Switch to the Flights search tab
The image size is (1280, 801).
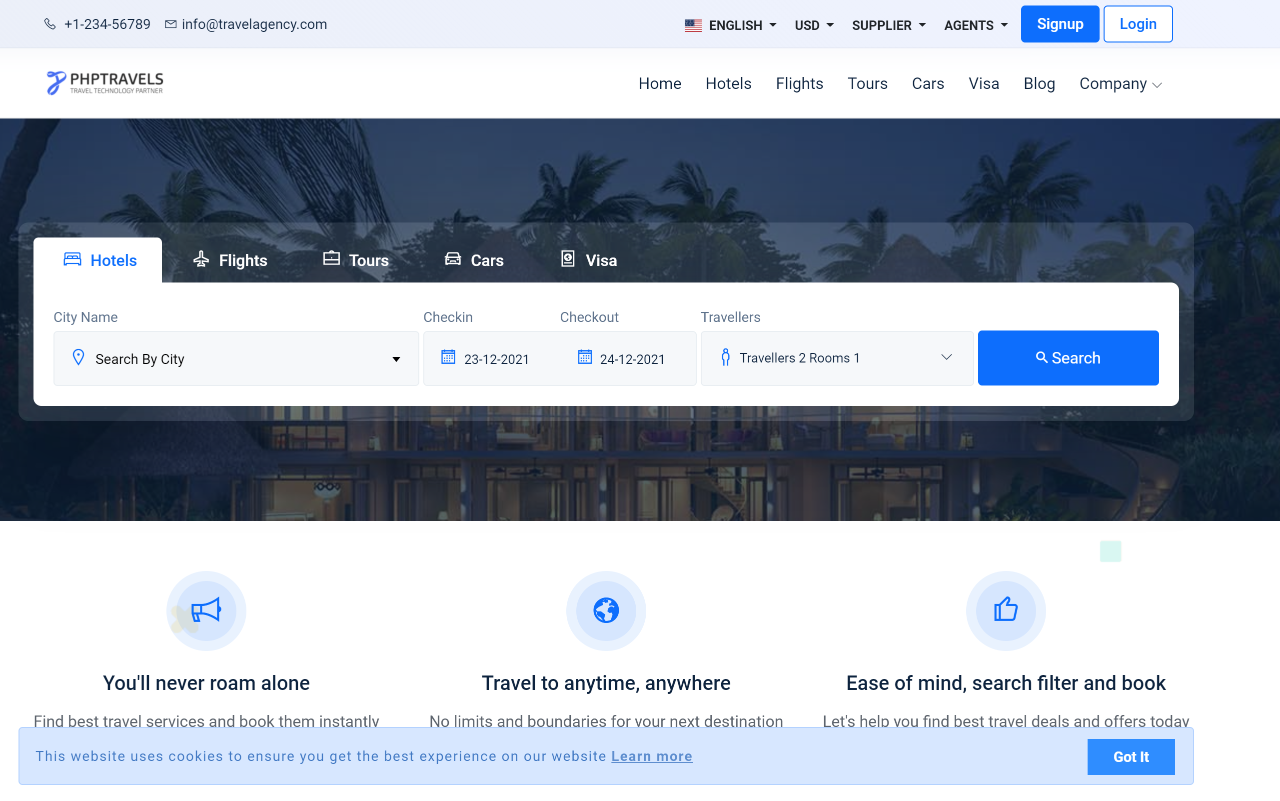click(x=230, y=260)
